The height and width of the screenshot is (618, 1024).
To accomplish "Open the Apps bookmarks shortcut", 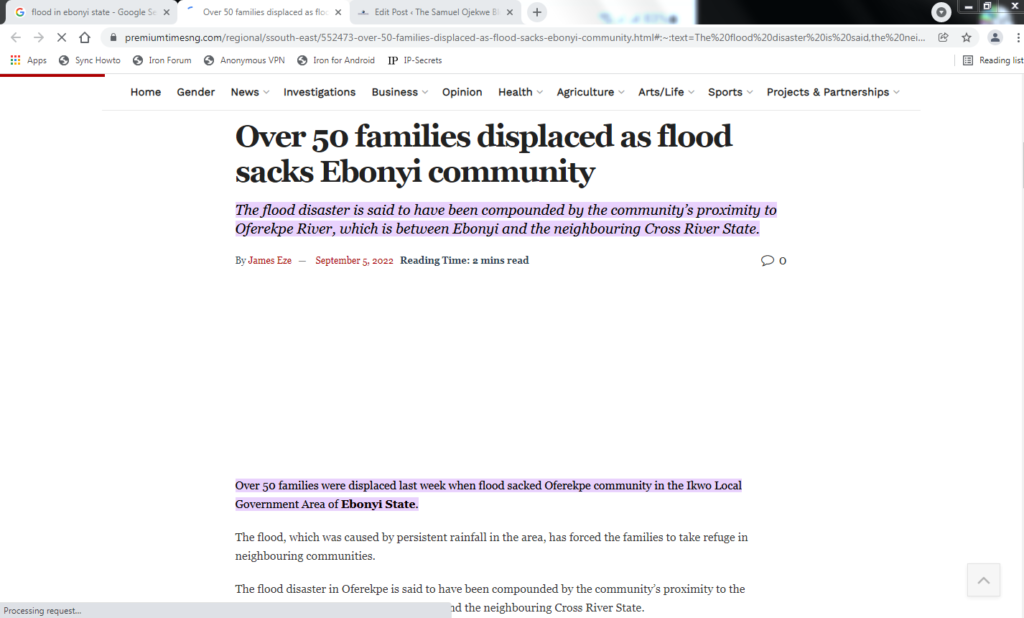I will [x=29, y=60].
